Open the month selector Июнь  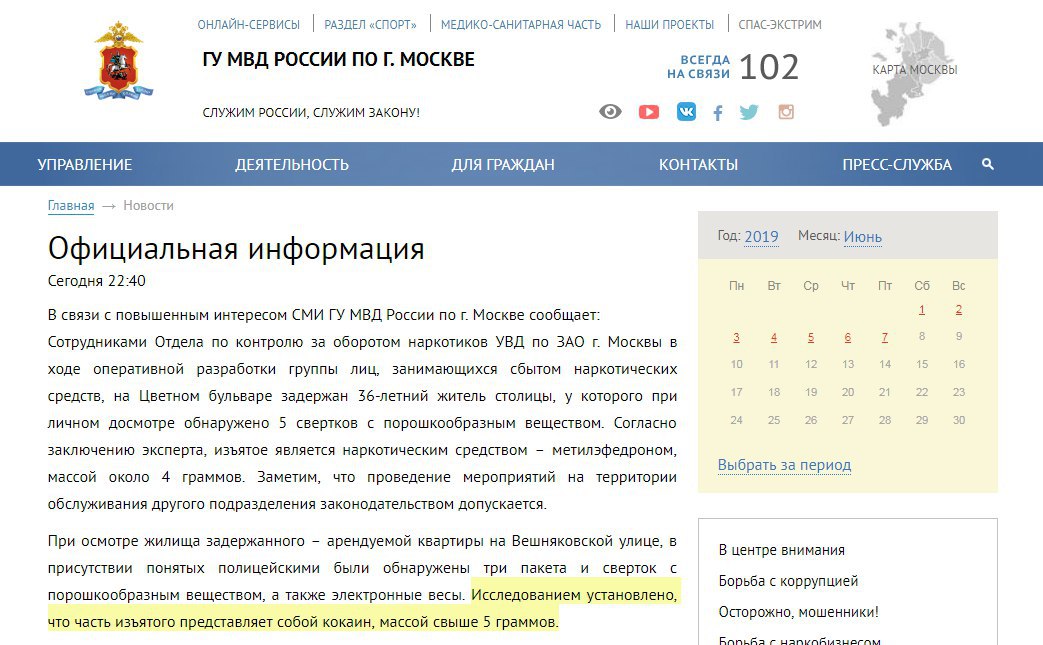[x=863, y=237]
